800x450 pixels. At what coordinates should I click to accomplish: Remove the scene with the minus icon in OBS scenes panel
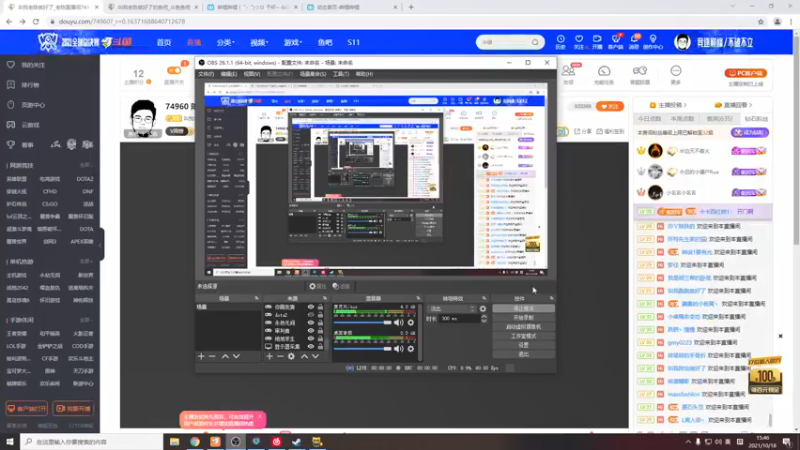[212, 356]
